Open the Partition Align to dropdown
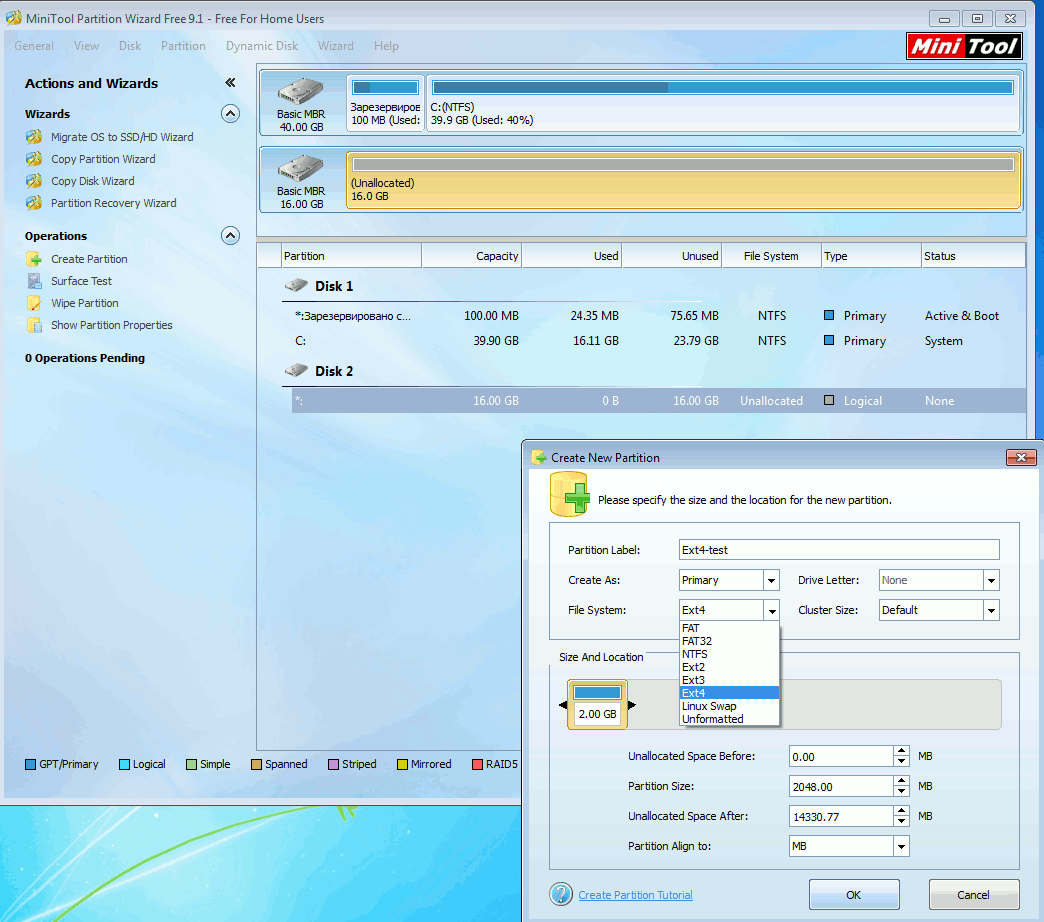Viewport: 1044px width, 922px height. [901, 846]
